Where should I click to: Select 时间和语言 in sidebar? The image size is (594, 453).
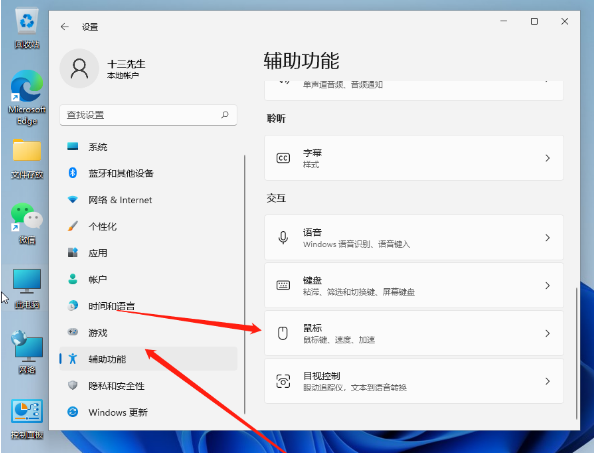[148, 306]
